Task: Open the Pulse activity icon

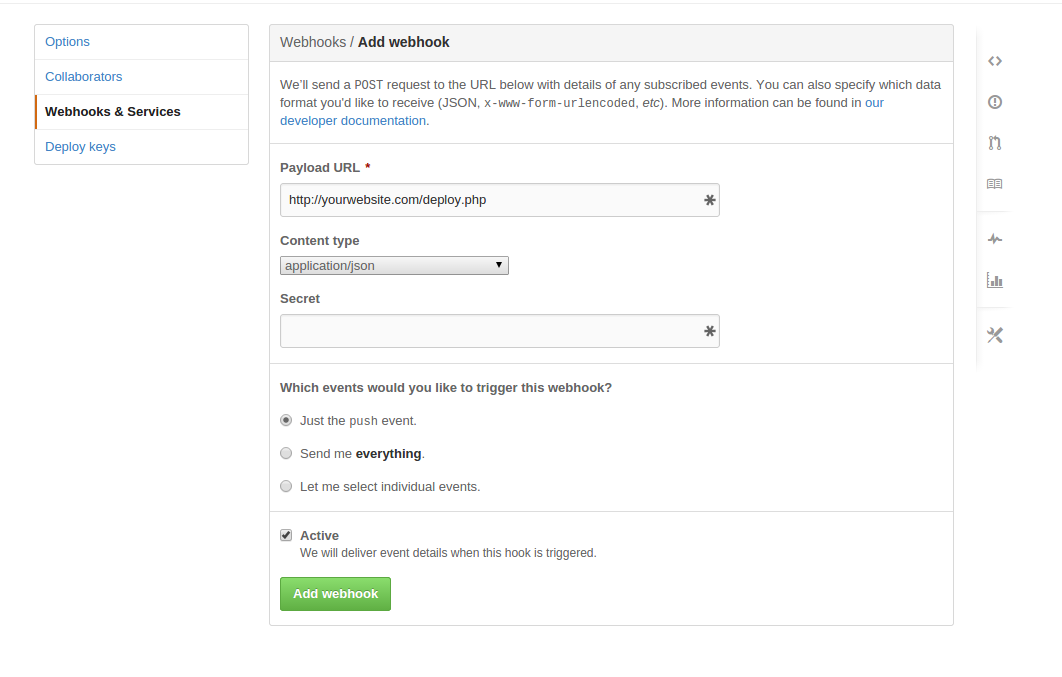Action: tap(994, 239)
